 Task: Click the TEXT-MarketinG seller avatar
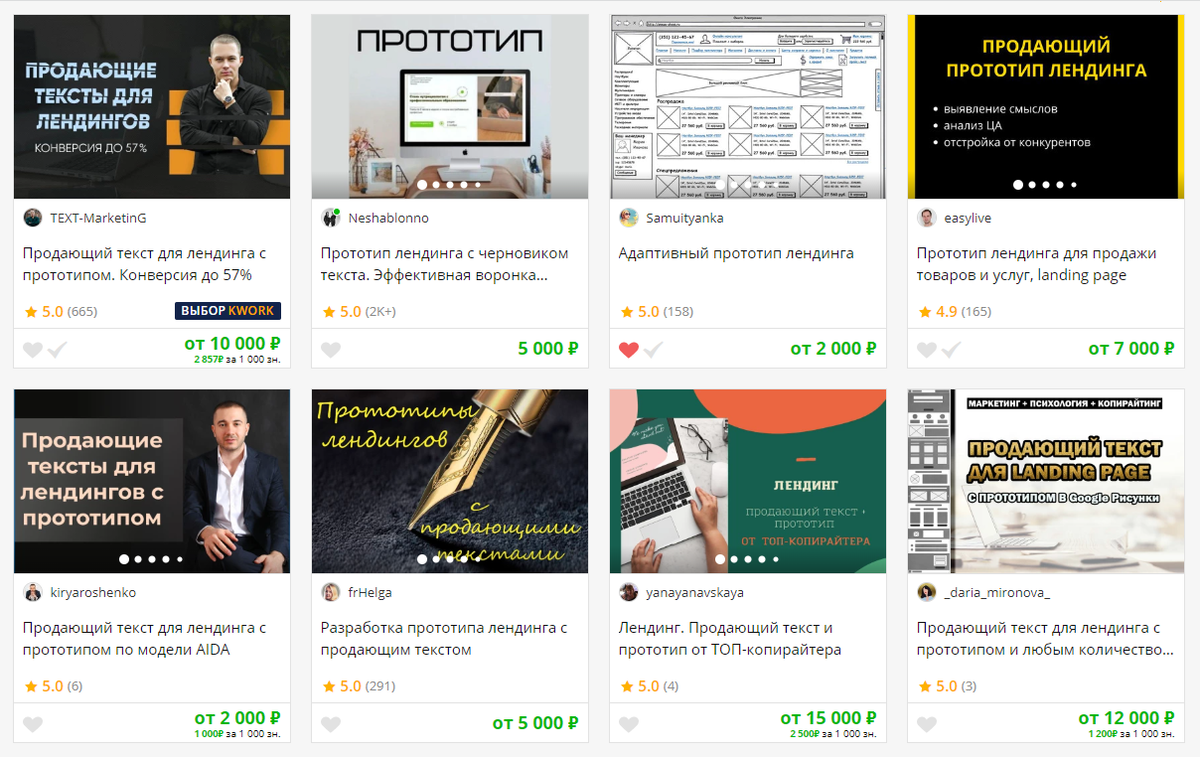[33, 218]
